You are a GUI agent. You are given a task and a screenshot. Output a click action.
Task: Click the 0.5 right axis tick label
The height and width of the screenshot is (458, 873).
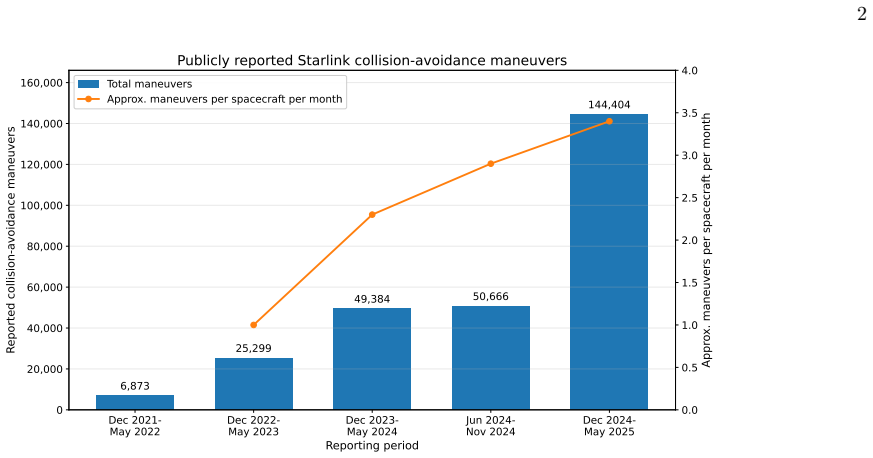click(689, 367)
